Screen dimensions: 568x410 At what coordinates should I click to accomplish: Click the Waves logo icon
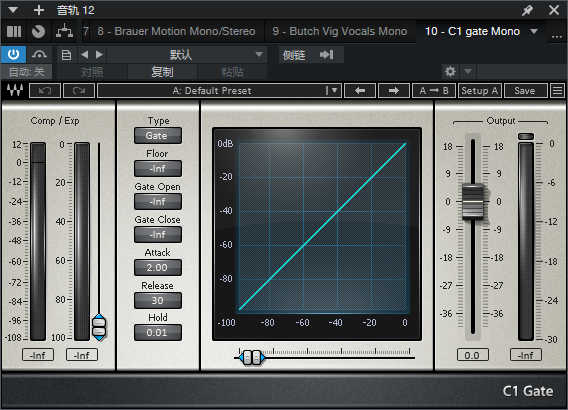click(x=15, y=91)
